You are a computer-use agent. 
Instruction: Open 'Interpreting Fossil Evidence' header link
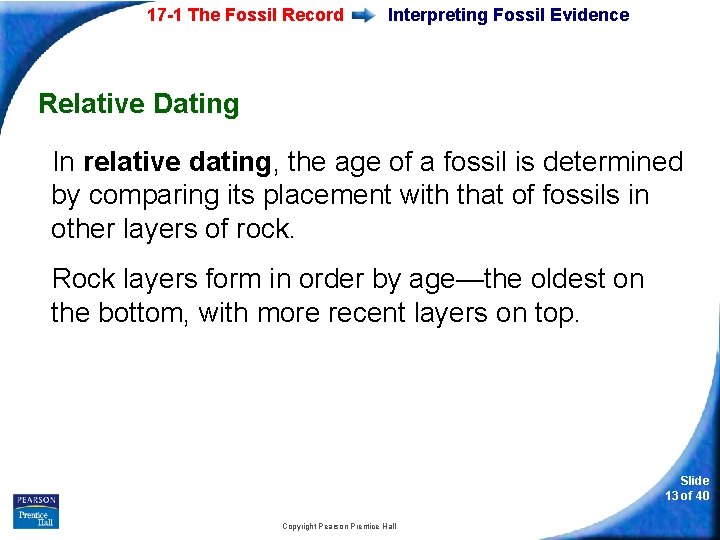coord(508,15)
